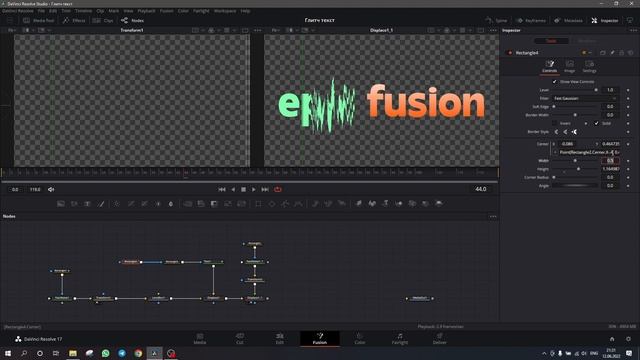The height and width of the screenshot is (360, 640).
Task: Go to the Edit page
Action: pyautogui.click(x=280, y=338)
